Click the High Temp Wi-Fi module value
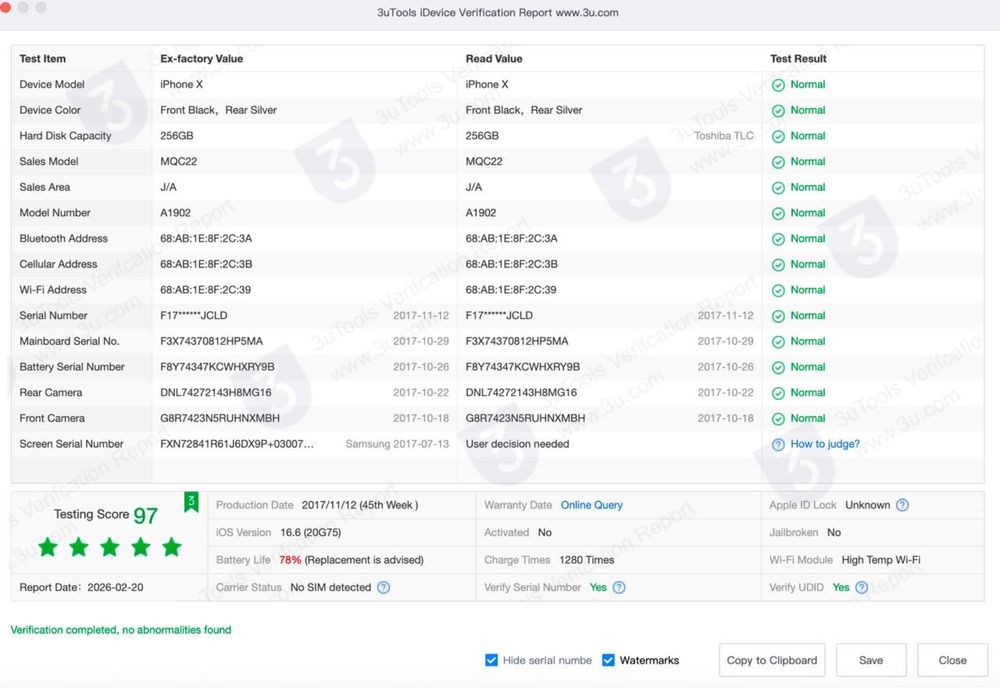The image size is (1000, 688). coord(881,560)
